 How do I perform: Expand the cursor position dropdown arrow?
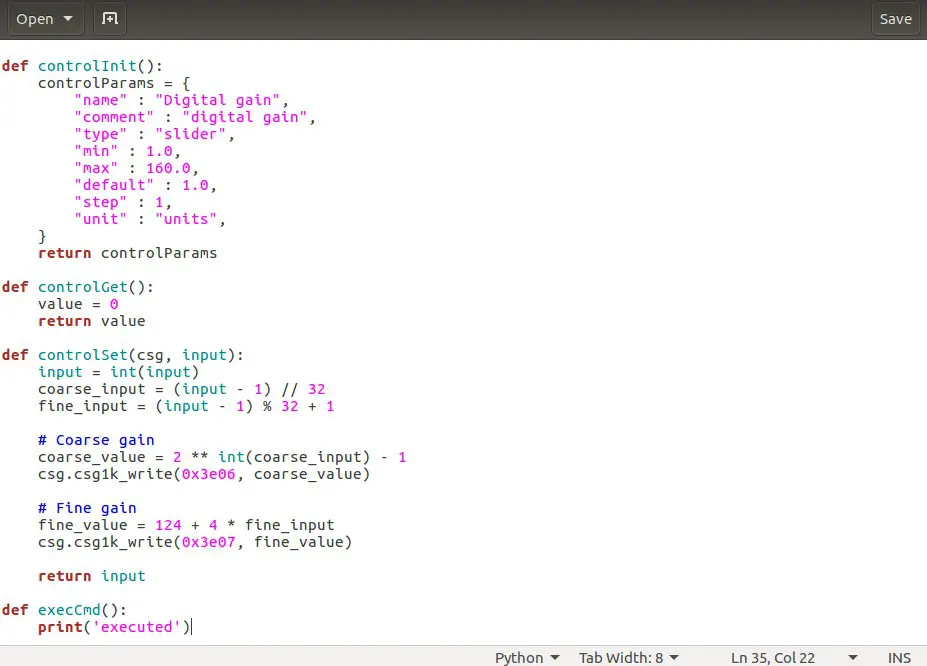(853, 658)
